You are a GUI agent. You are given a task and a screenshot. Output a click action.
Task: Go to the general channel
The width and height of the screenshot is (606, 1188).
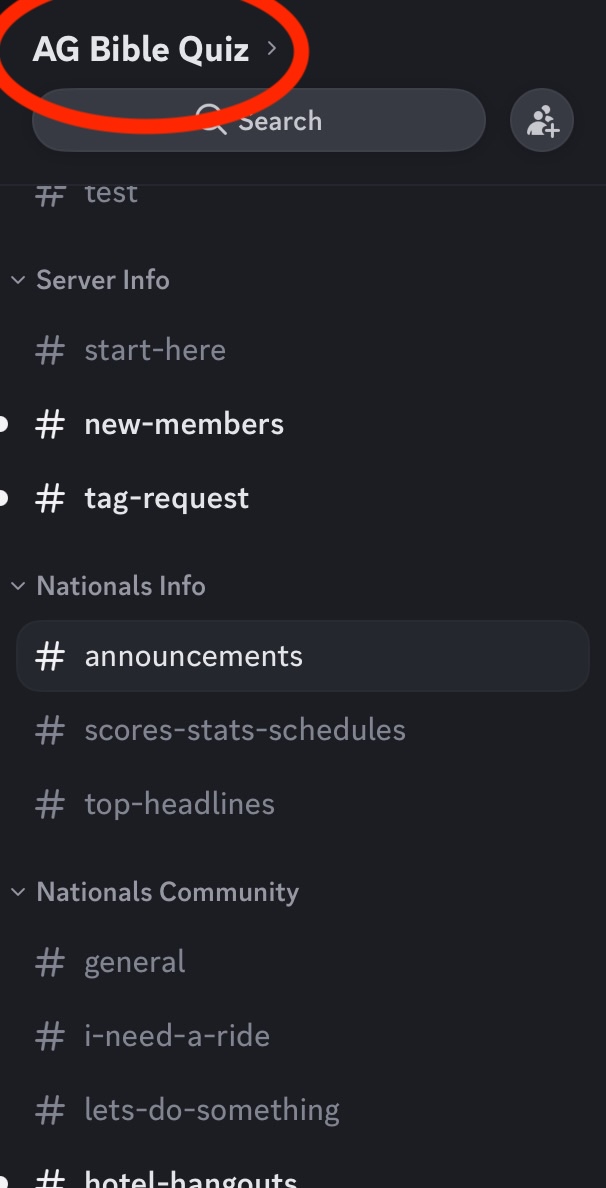pyautogui.click(x=135, y=962)
